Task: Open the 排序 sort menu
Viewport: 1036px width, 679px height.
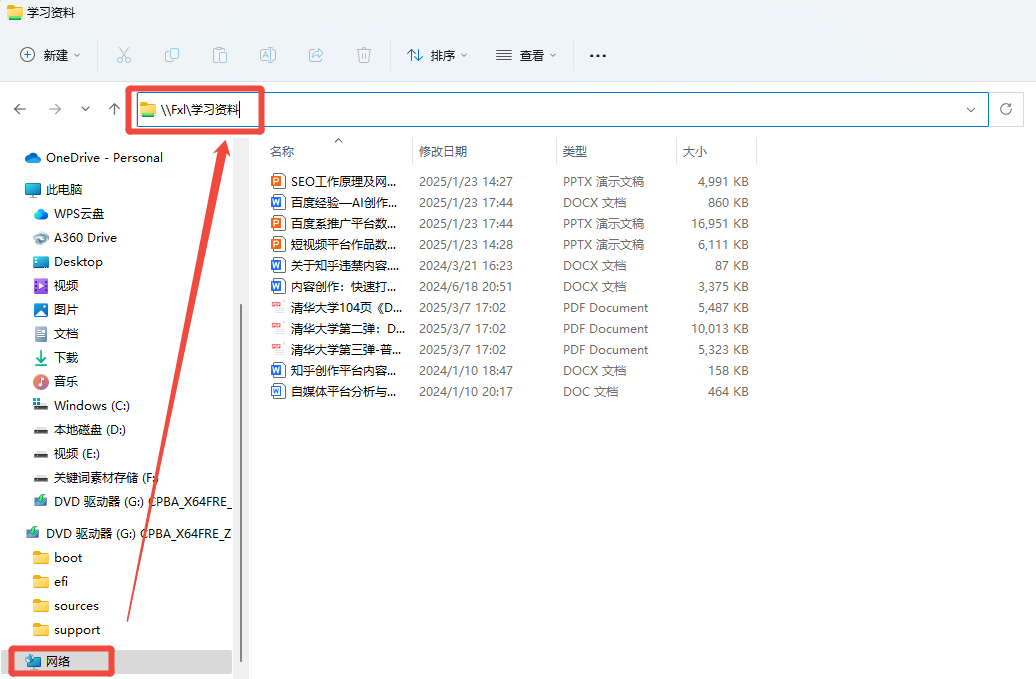Action: (x=437, y=55)
